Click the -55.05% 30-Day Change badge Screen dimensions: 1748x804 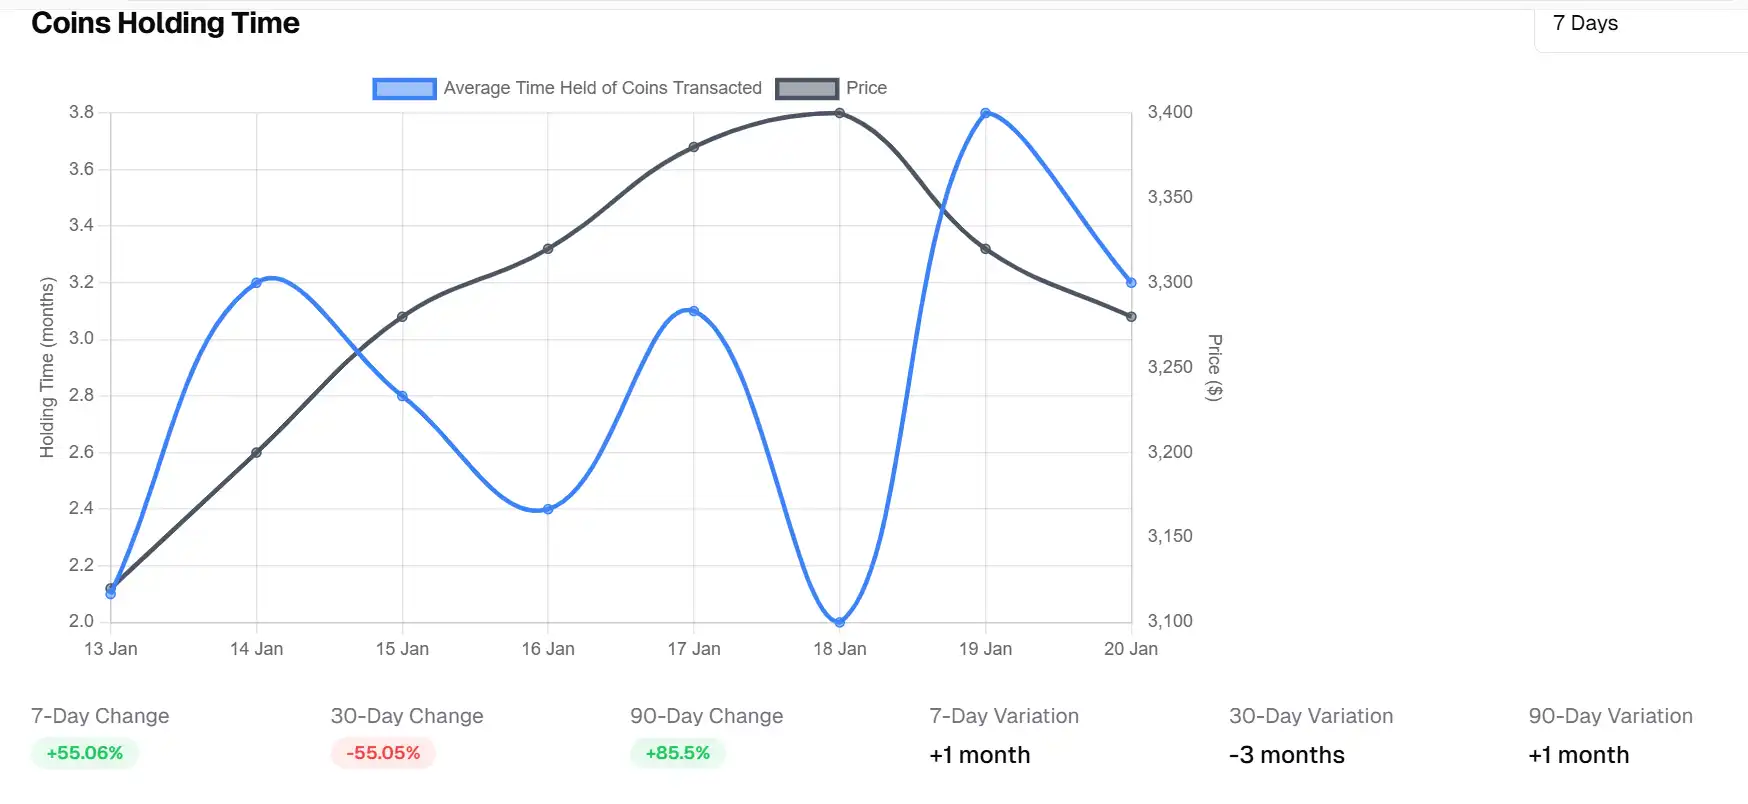pos(383,753)
